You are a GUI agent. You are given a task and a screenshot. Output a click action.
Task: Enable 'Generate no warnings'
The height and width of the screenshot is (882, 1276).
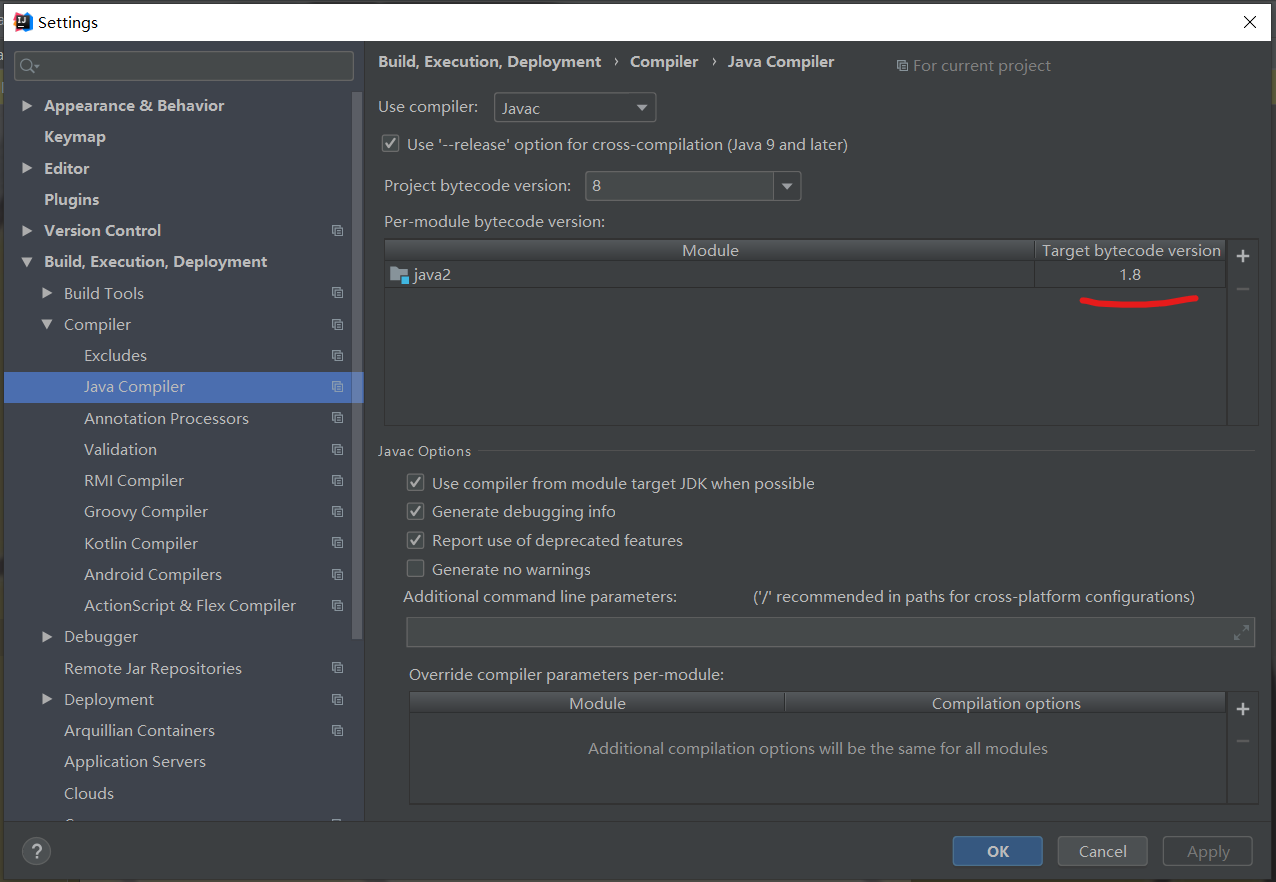[415, 568]
